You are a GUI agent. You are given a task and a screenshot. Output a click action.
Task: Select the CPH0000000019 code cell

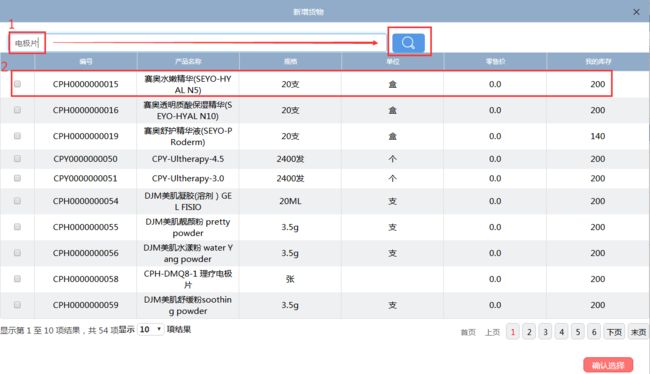pyautogui.click(x=86, y=136)
